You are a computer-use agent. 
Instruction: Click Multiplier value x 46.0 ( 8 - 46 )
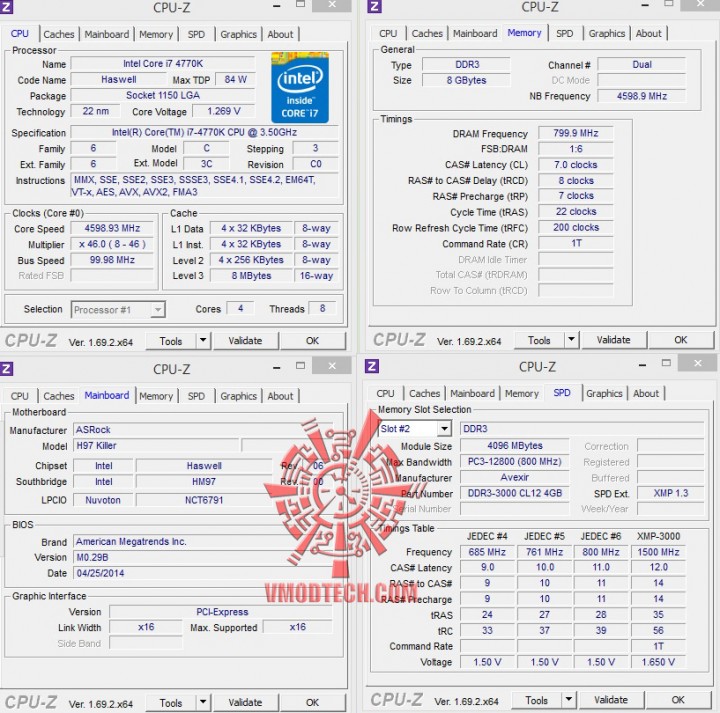tap(112, 244)
